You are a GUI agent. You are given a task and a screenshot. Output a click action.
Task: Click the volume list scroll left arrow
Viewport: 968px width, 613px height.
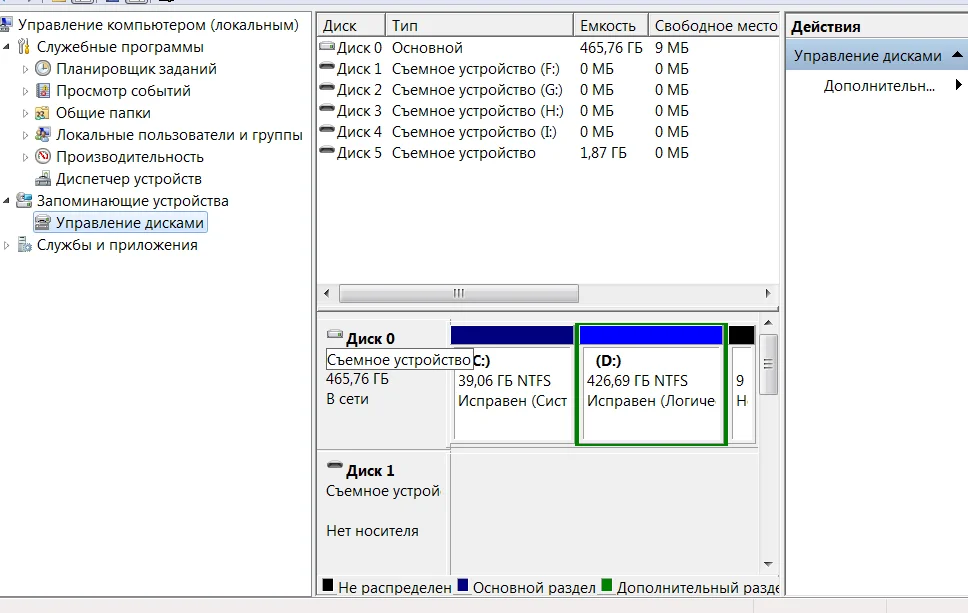point(327,293)
